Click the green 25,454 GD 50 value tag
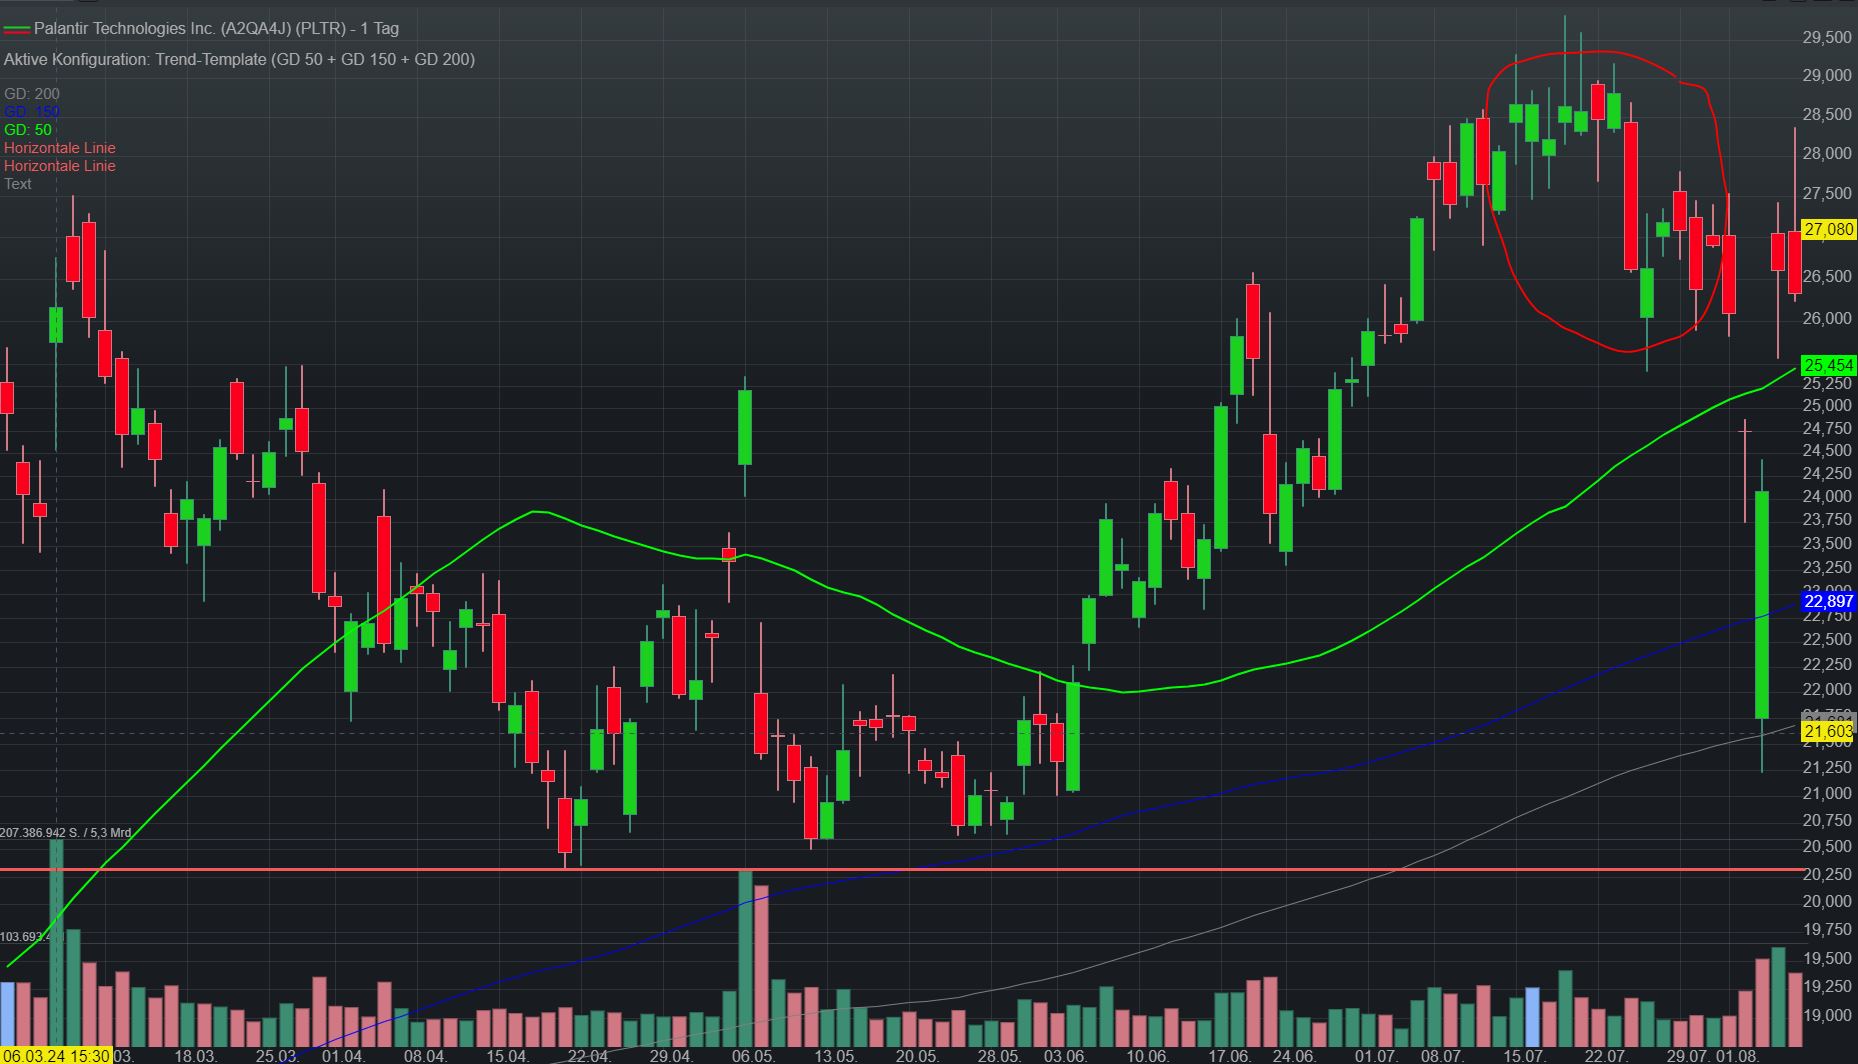Image resolution: width=1858 pixels, height=1064 pixels. click(x=1828, y=365)
